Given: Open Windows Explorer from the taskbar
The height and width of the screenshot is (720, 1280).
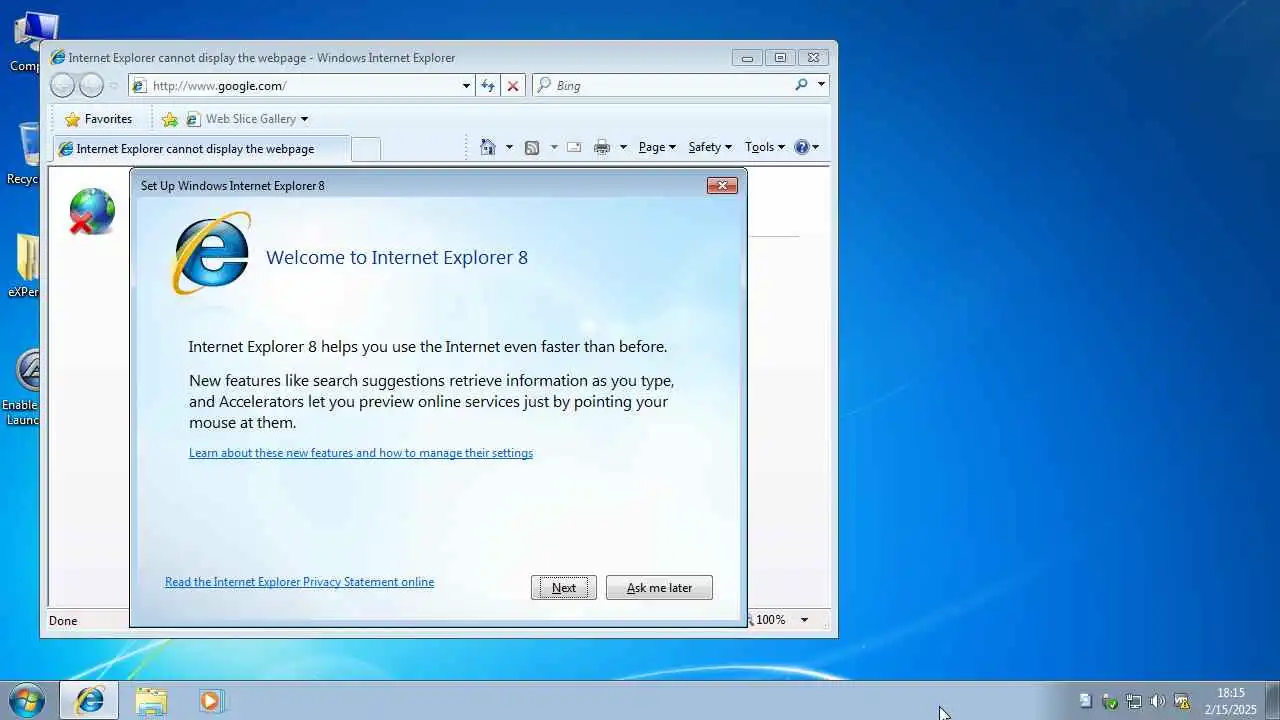Looking at the screenshot, I should pyautogui.click(x=151, y=701).
